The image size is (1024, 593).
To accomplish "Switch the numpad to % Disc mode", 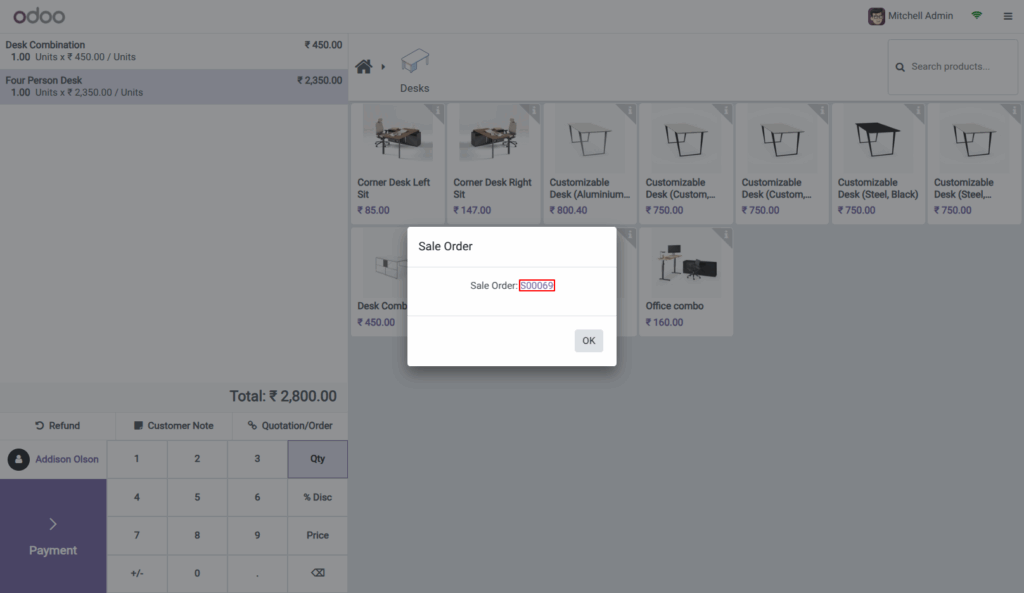I will (317, 497).
